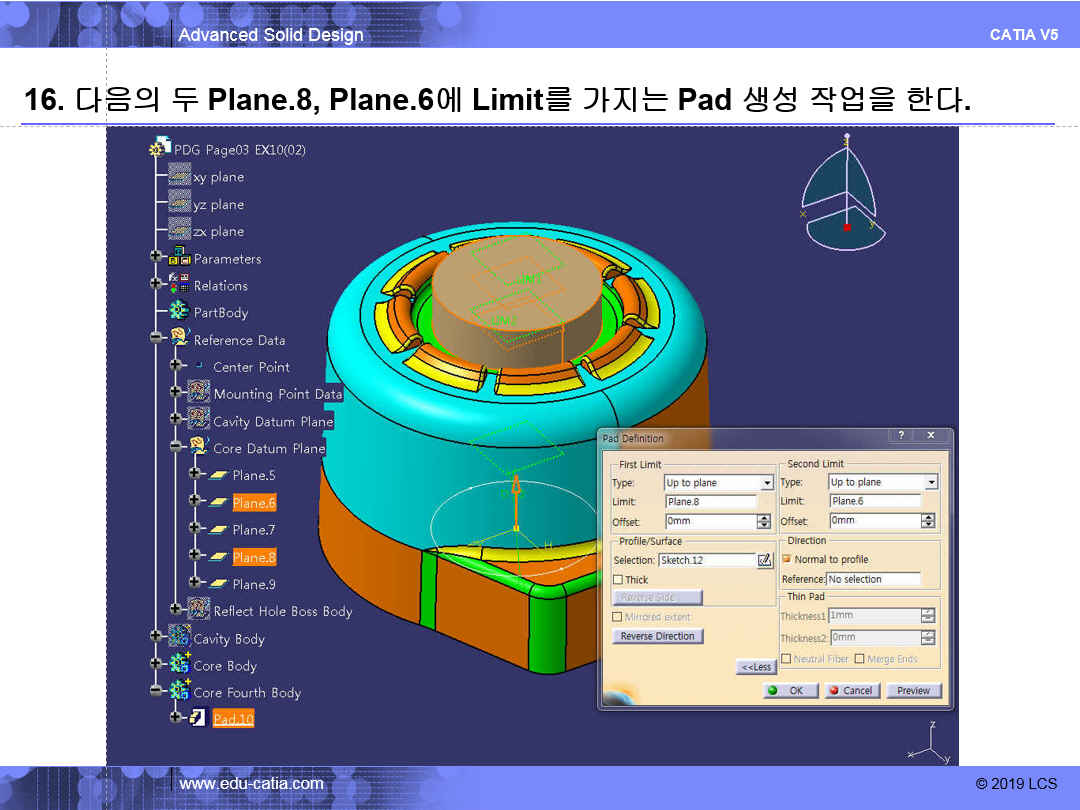Viewport: 1080px width, 810px height.
Task: Collapse the Reference Data node
Action: point(156,339)
